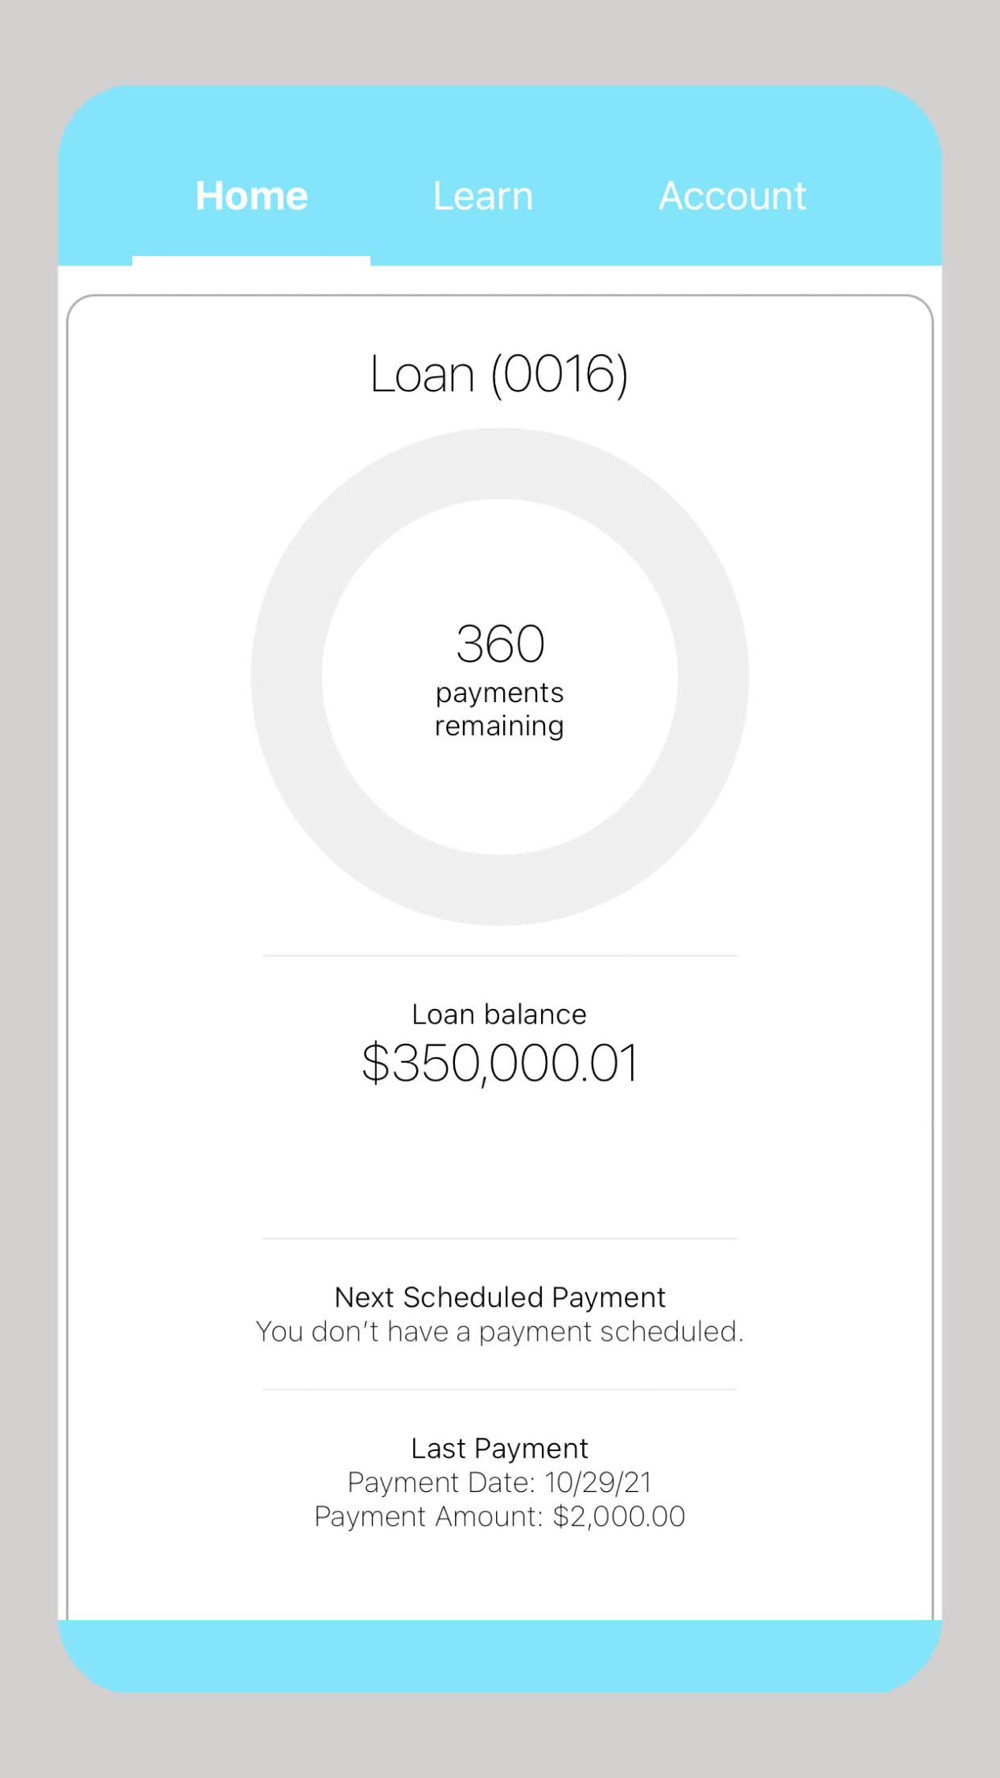Tap the Loan balance label
The width and height of the screenshot is (1000, 1778).
tap(499, 1014)
